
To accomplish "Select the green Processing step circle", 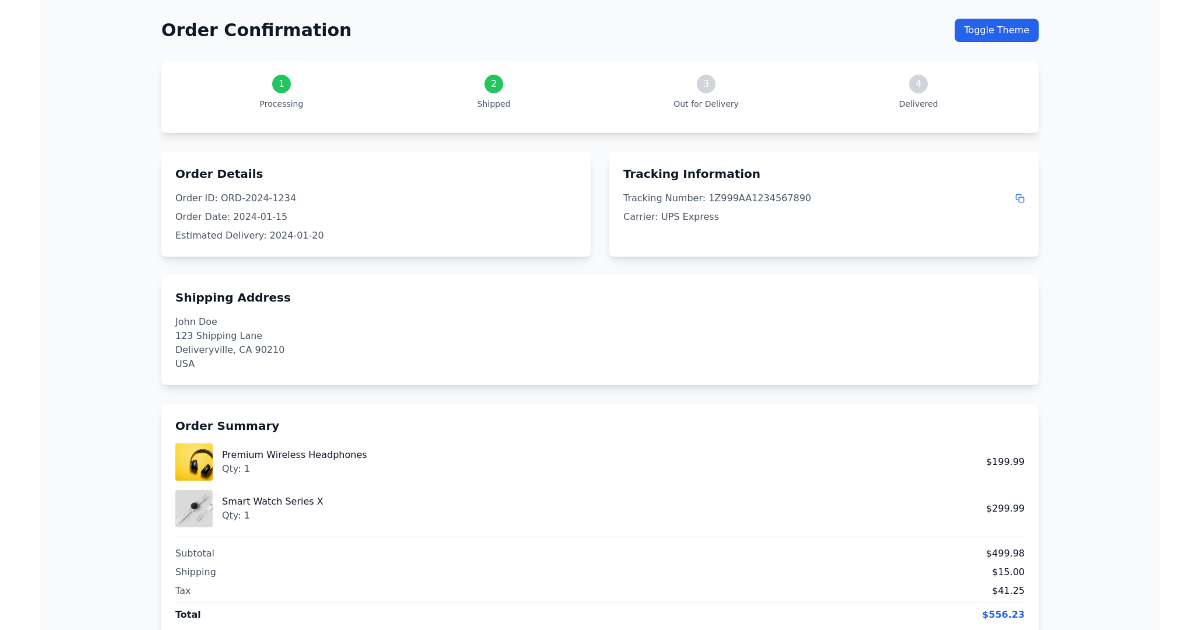I will click(x=281, y=84).
